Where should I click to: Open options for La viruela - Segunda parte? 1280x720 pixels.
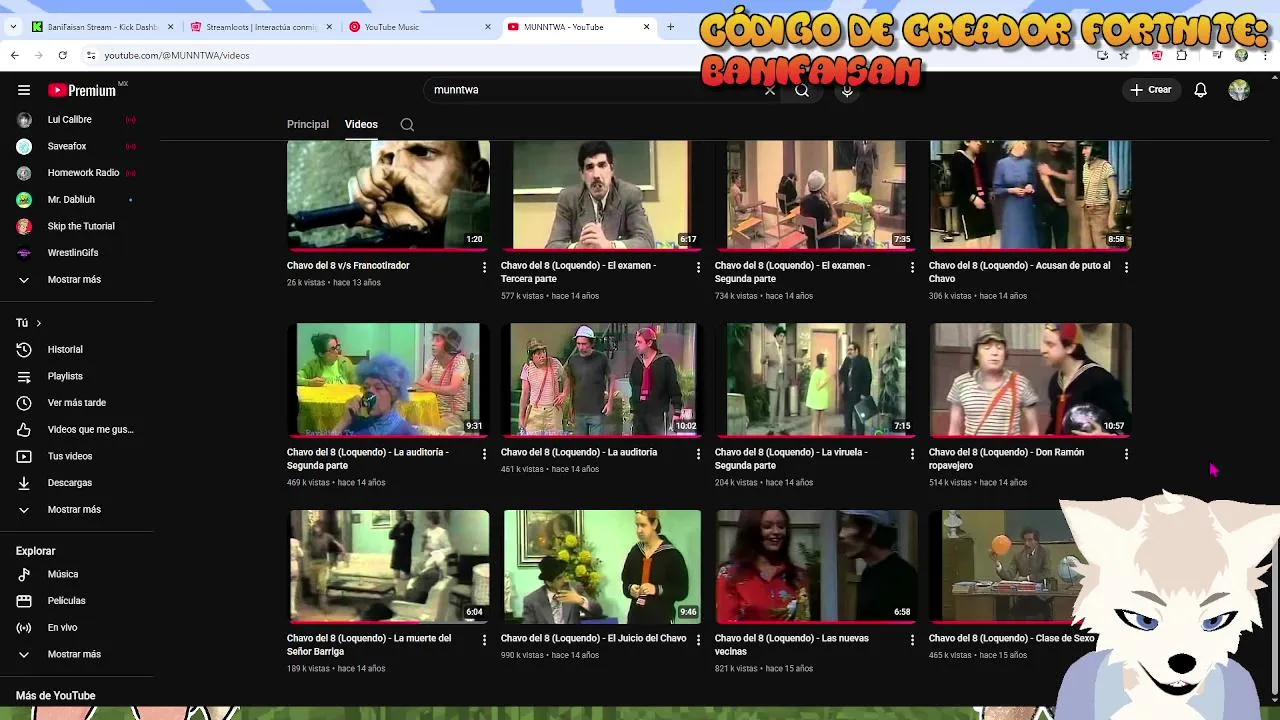tap(912, 454)
